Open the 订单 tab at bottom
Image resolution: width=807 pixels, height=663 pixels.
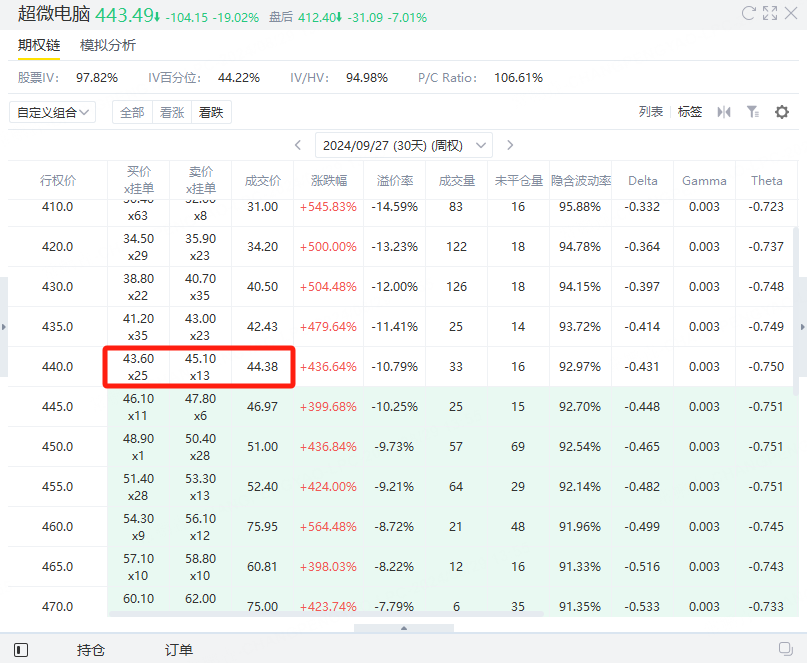pyautogui.click(x=179, y=650)
